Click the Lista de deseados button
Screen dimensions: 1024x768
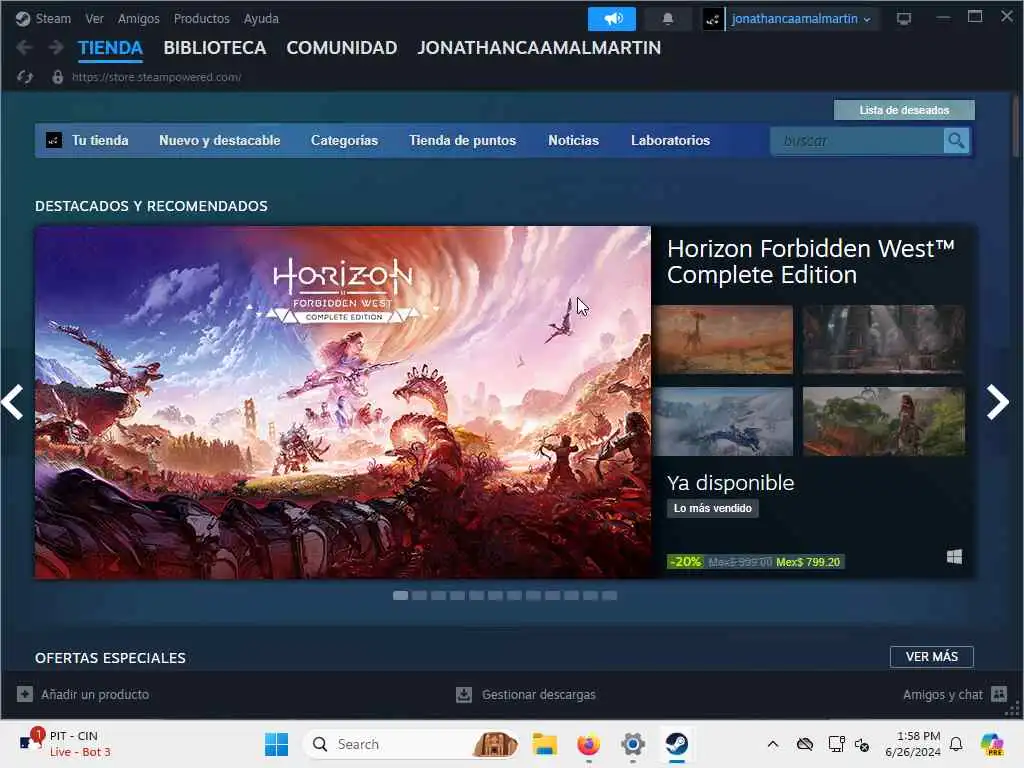click(904, 110)
